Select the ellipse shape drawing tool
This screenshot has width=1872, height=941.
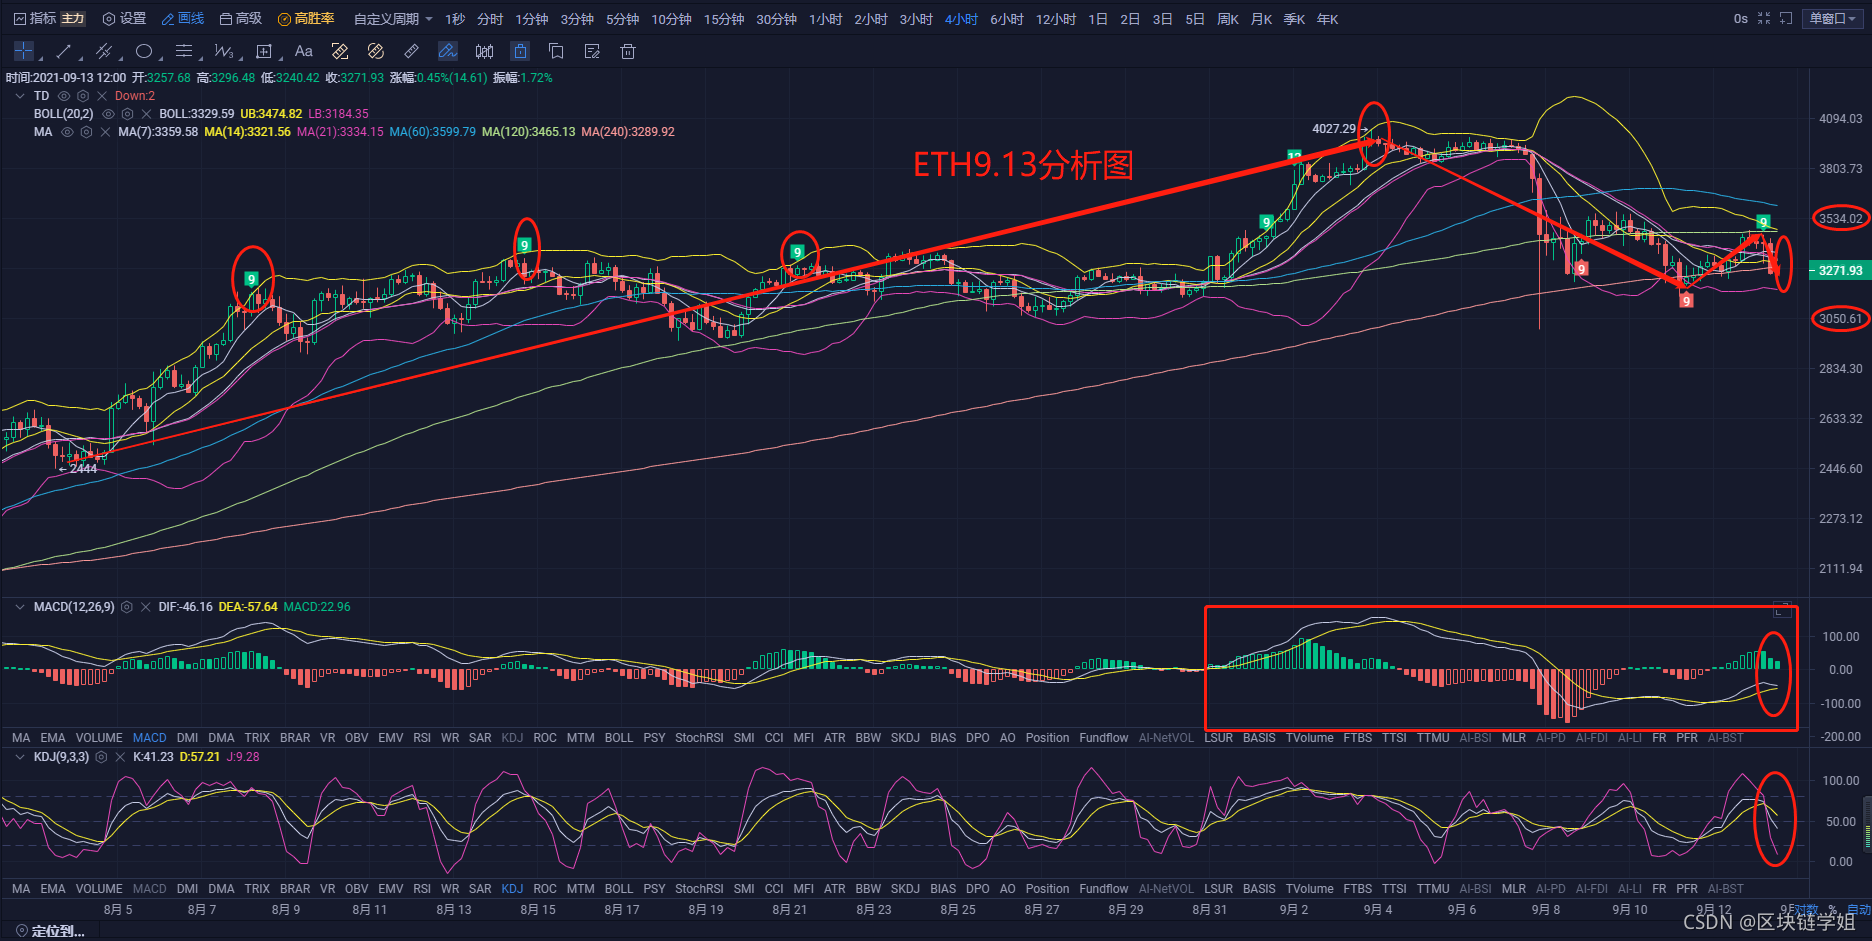[x=144, y=51]
